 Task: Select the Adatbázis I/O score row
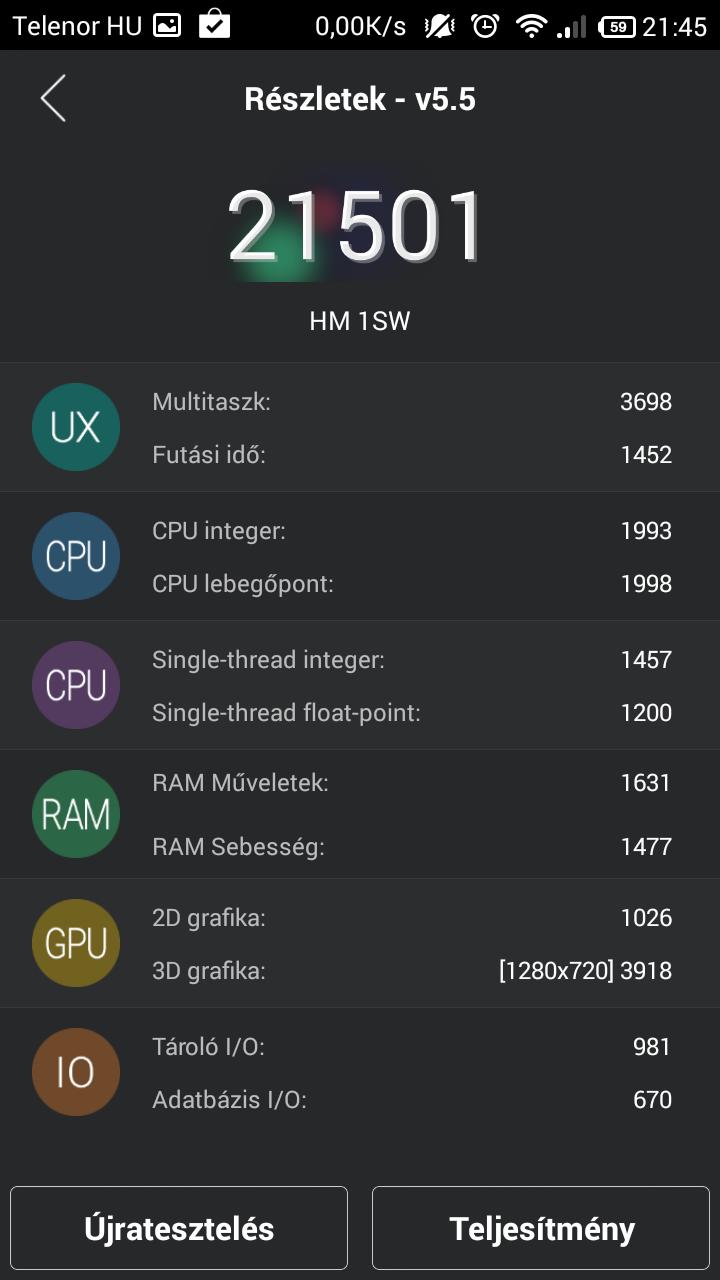[412, 1100]
